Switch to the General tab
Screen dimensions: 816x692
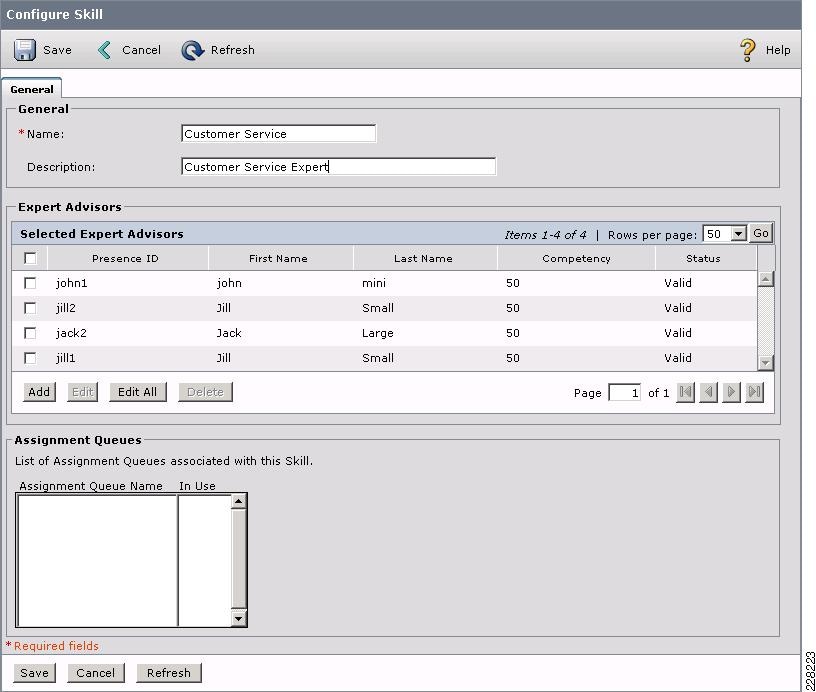click(x=32, y=89)
